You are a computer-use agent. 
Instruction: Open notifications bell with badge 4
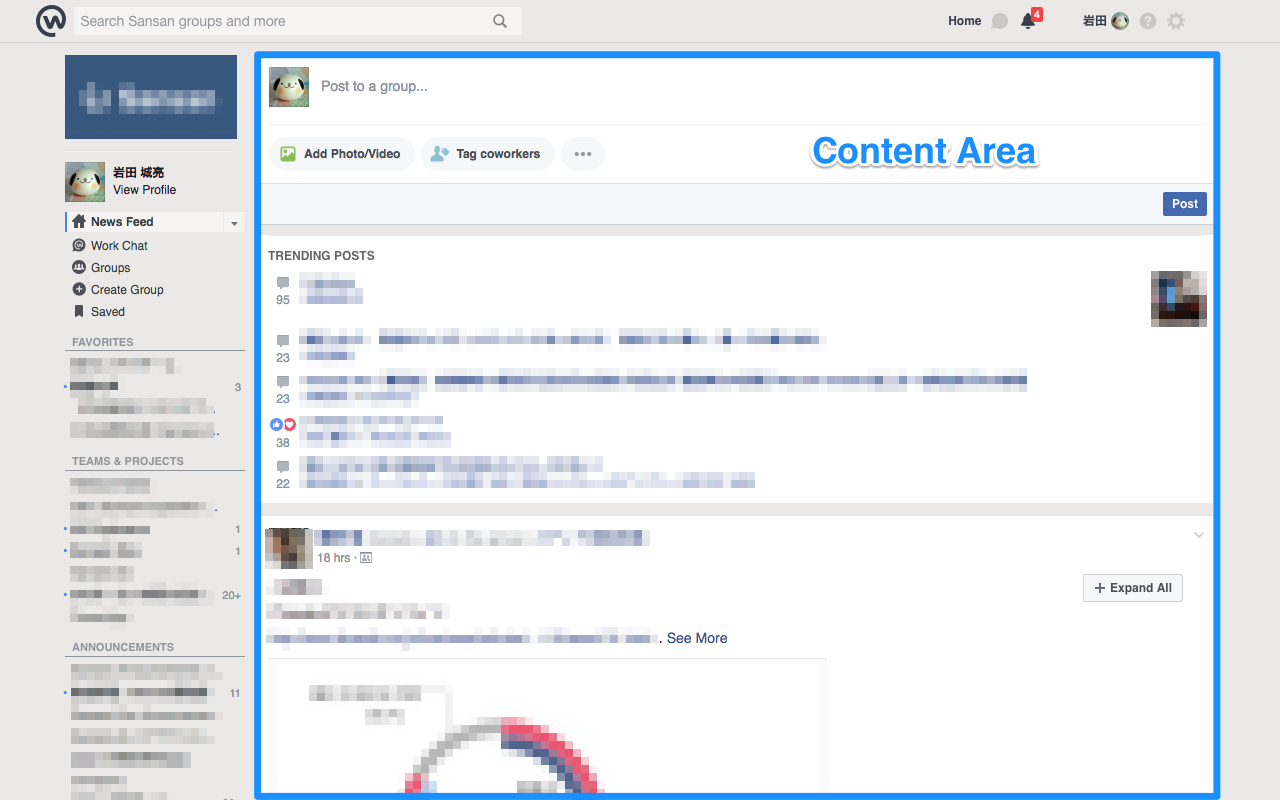click(1029, 20)
